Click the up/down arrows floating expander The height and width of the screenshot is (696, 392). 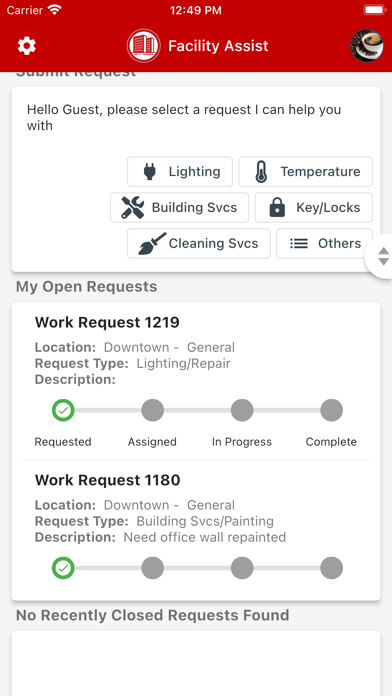click(x=381, y=257)
